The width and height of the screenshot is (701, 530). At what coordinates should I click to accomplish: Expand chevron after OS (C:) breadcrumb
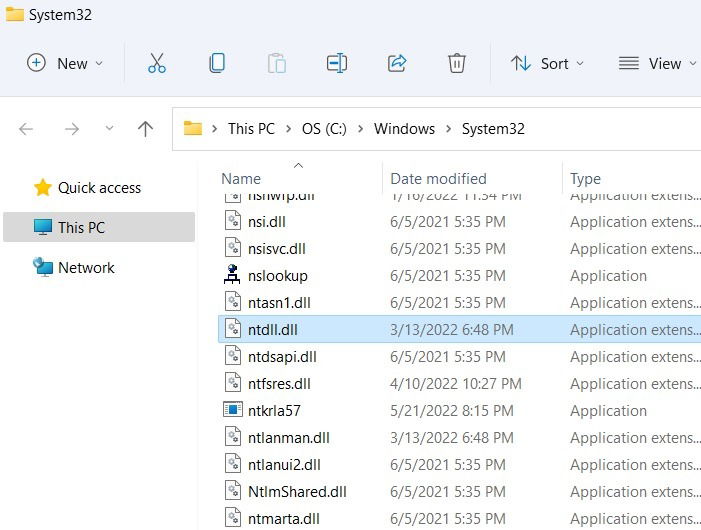(360, 129)
